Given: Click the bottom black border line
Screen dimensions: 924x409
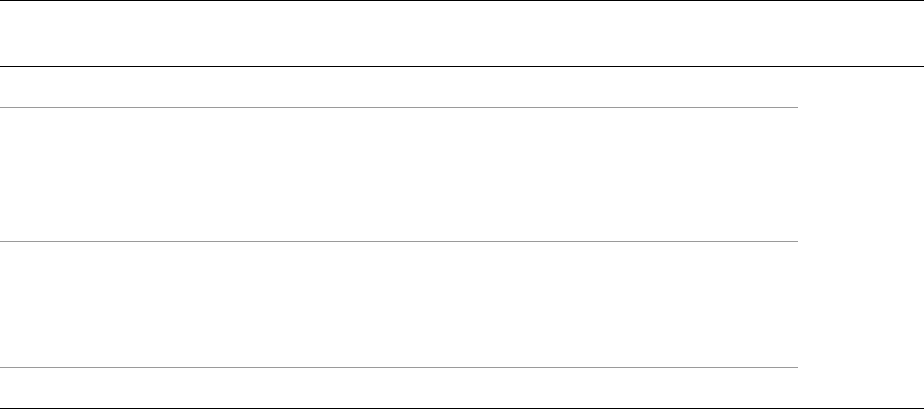Looking at the screenshot, I should coord(462,407).
